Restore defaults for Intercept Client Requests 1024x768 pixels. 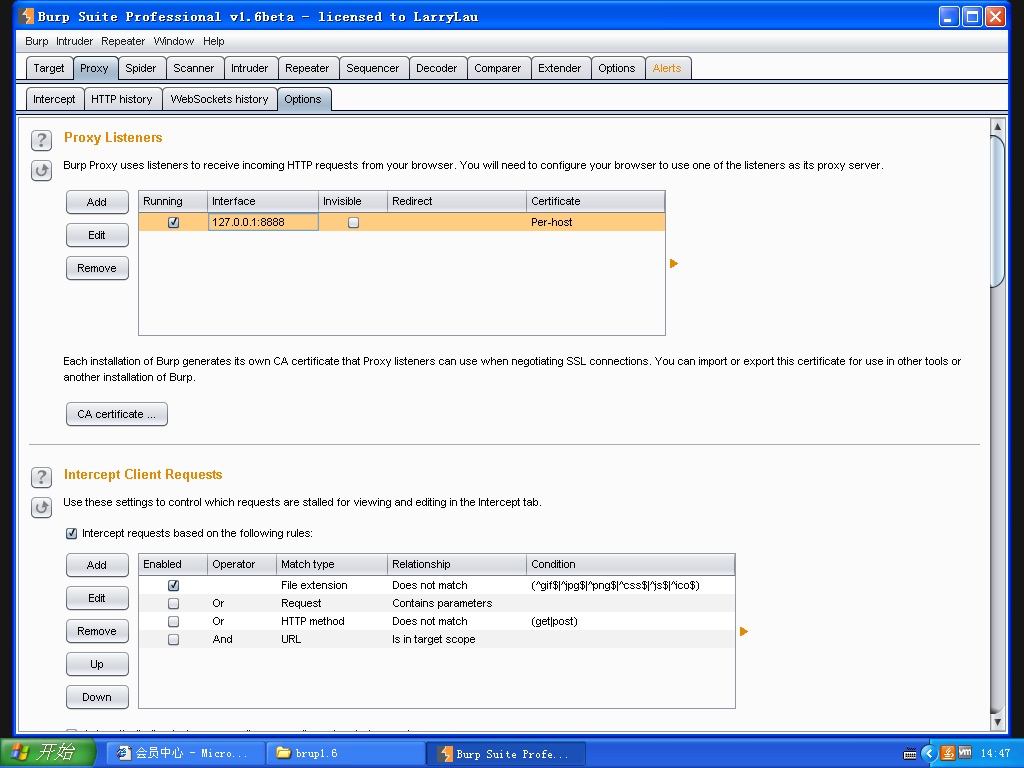pos(41,507)
